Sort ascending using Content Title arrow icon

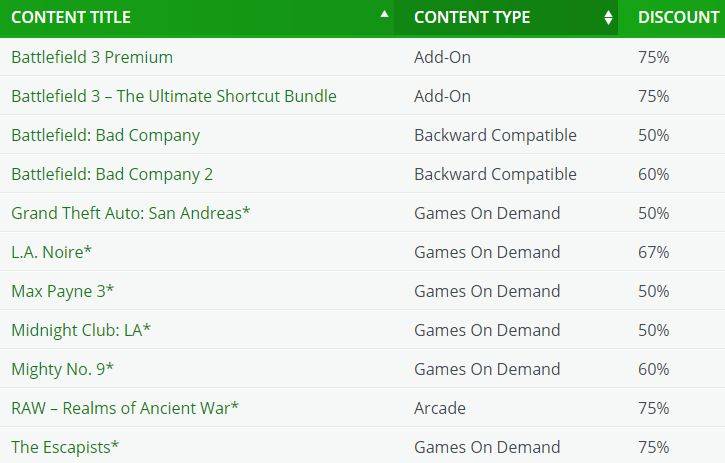click(384, 14)
